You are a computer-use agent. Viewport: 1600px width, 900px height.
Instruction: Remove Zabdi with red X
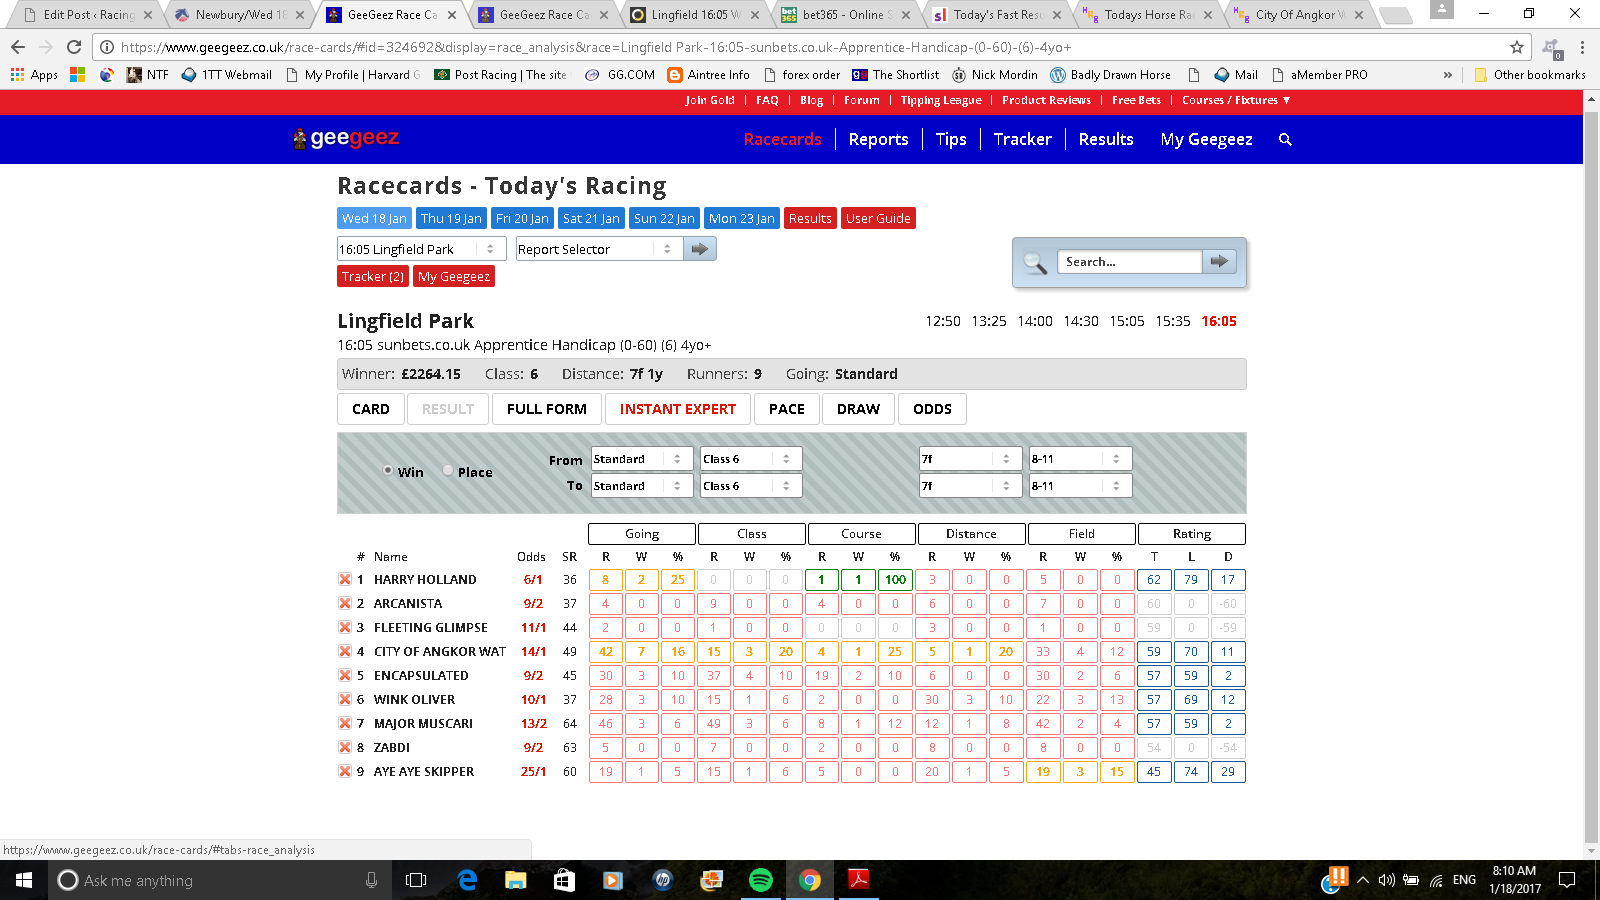point(345,747)
